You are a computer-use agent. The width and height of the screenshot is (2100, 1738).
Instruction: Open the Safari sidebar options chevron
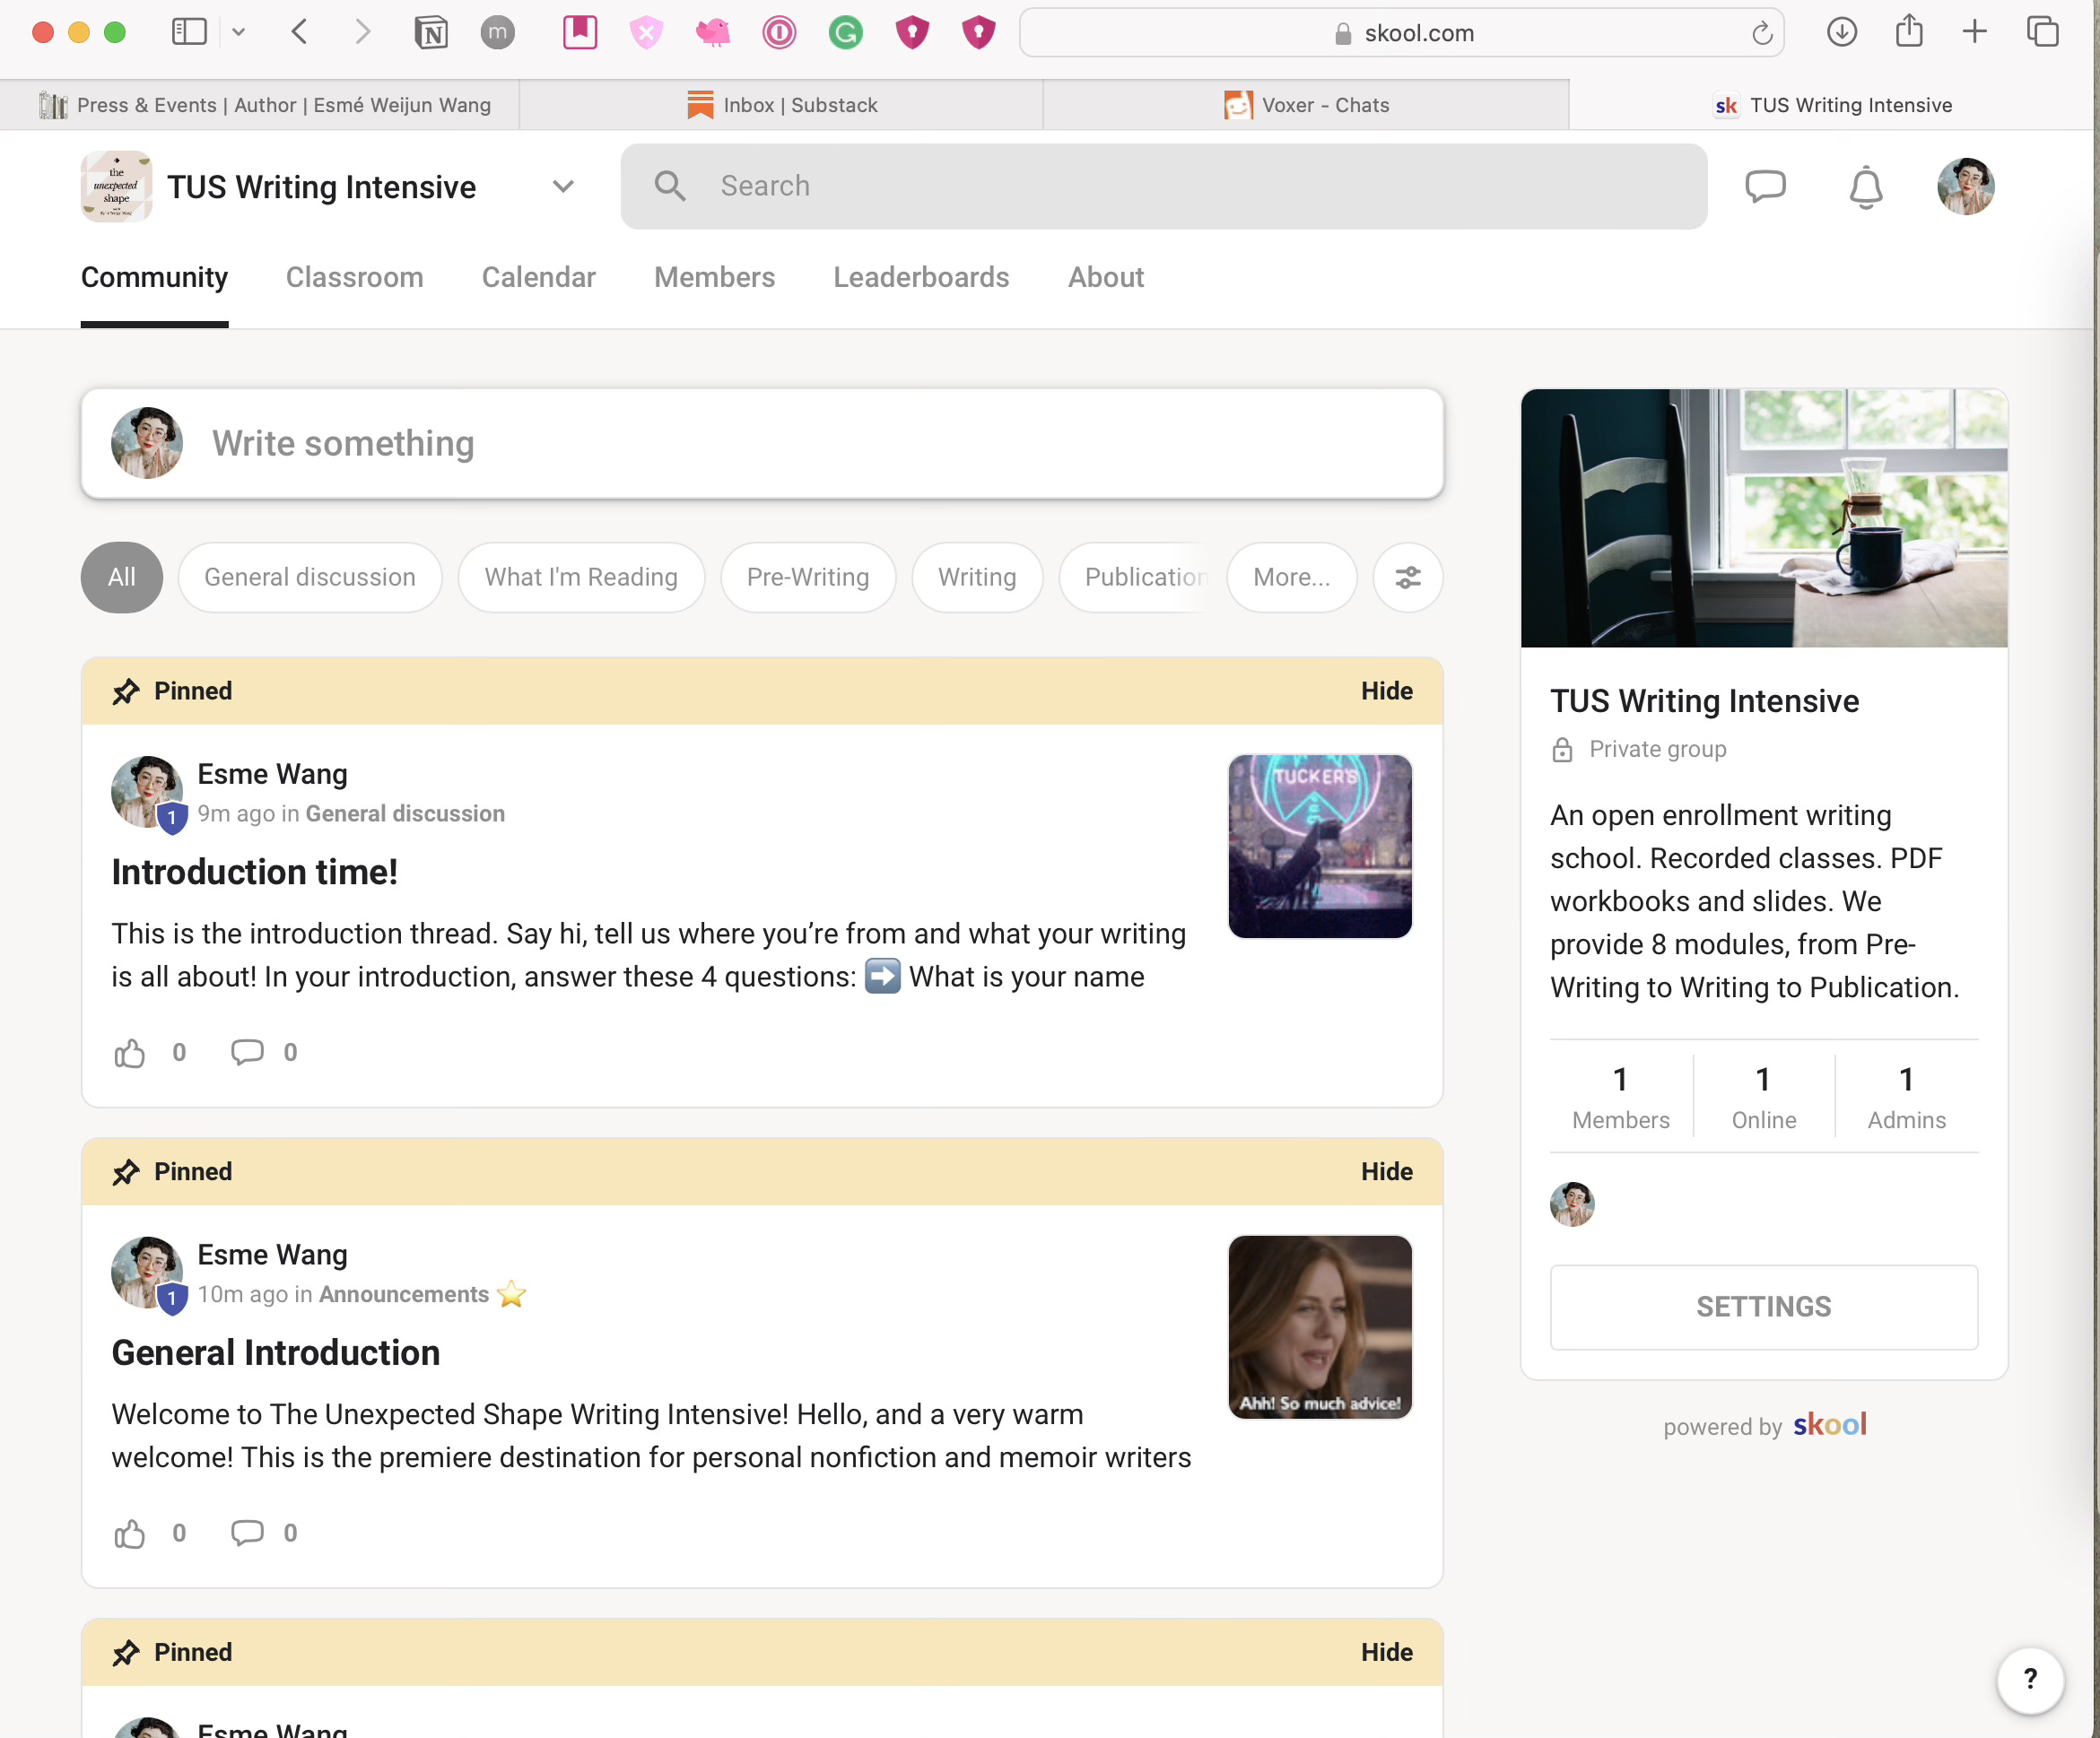click(x=238, y=33)
